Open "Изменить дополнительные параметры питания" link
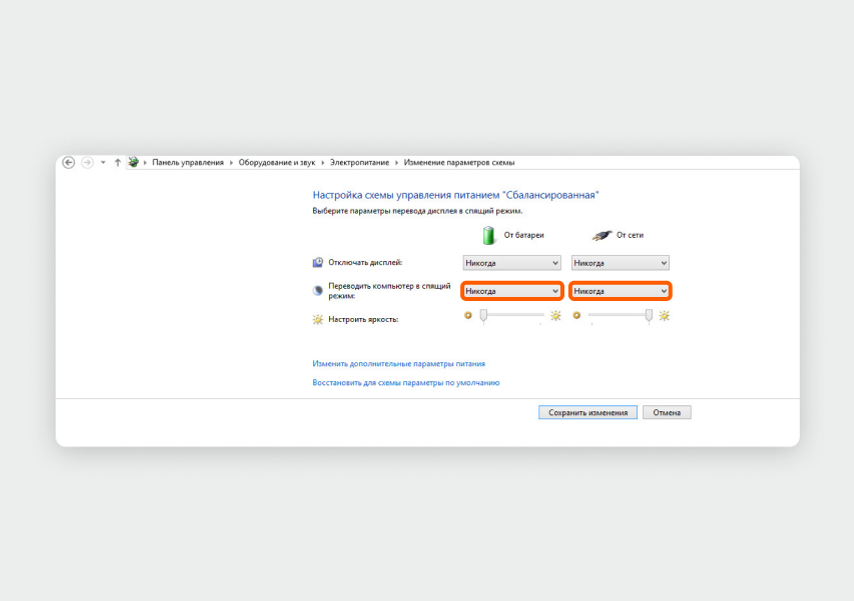The image size is (854, 601). (399, 363)
